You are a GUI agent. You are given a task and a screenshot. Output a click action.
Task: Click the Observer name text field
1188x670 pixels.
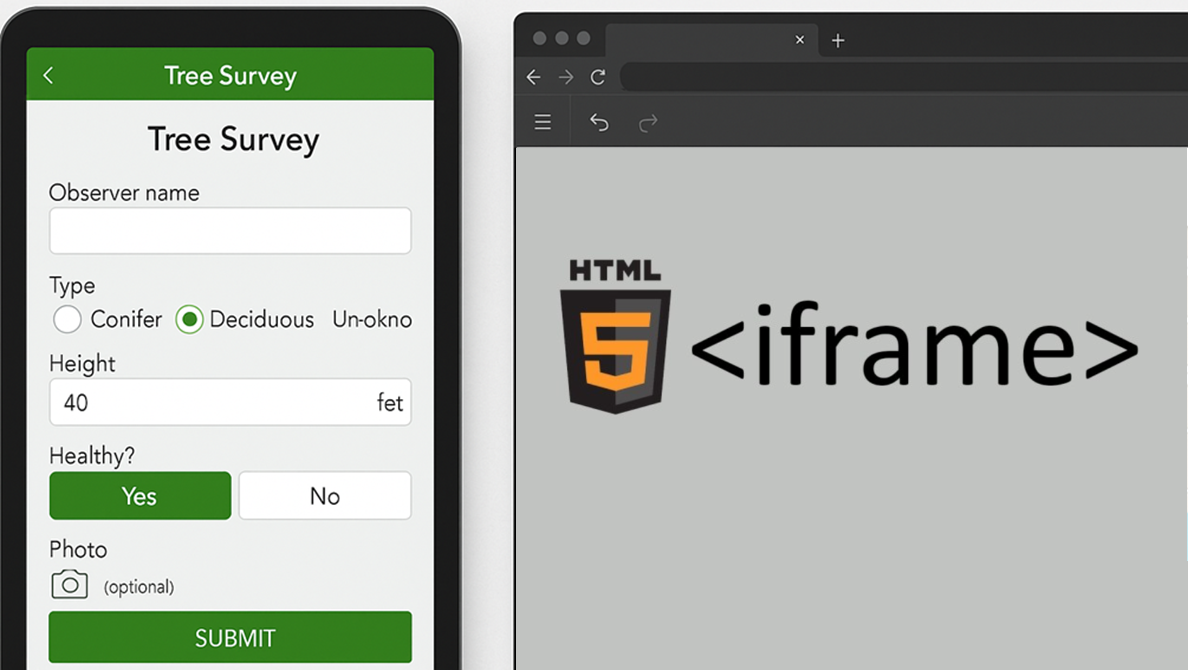[230, 231]
